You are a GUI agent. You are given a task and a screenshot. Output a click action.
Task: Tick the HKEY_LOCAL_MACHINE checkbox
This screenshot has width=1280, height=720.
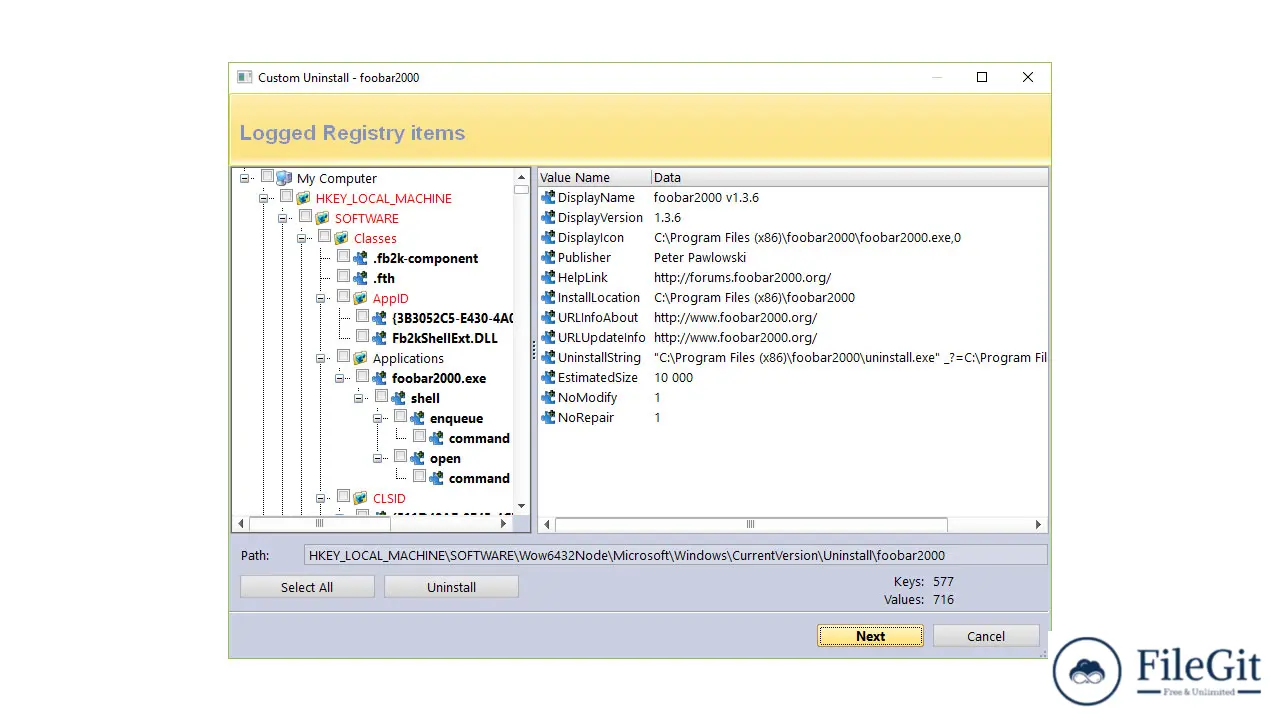286,196
